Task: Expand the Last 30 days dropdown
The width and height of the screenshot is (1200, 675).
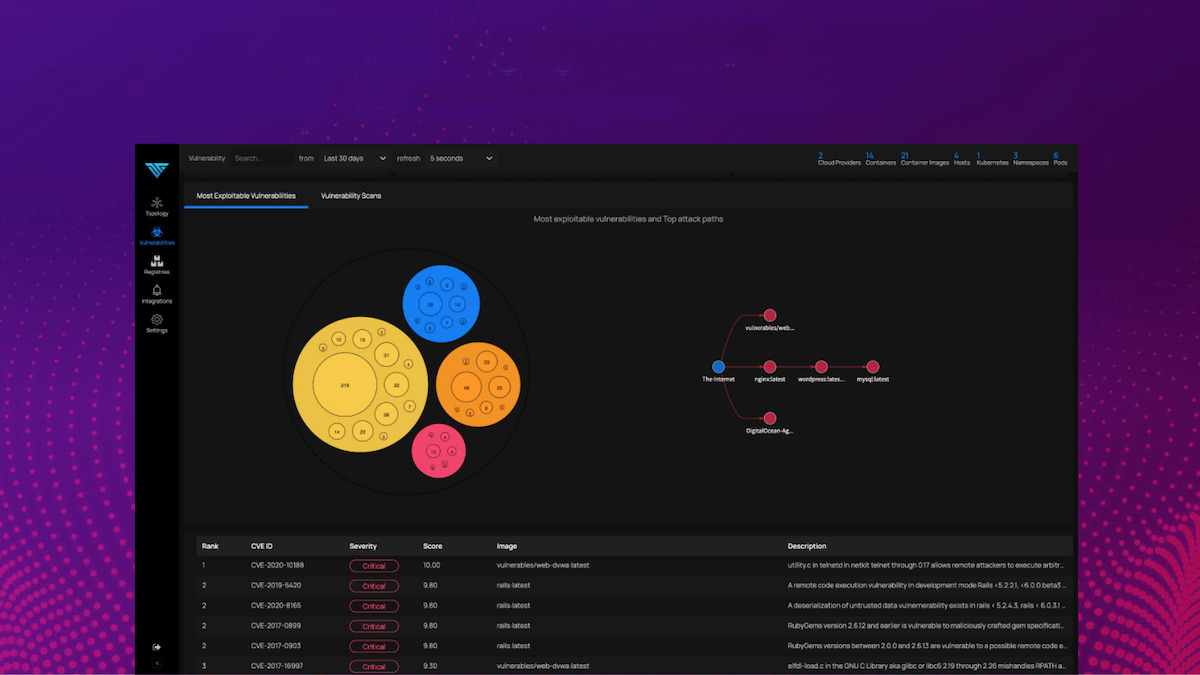Action: coord(355,158)
